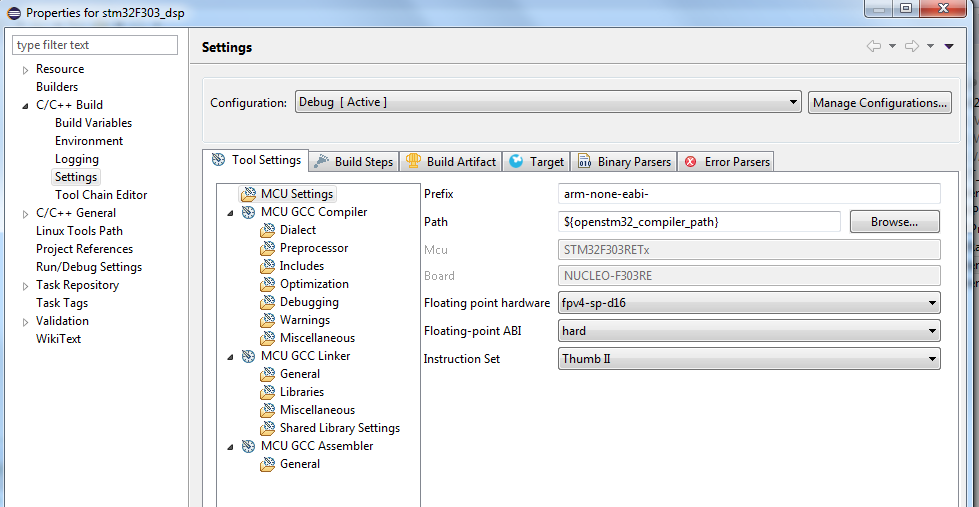Click the Target tab globe icon
979x507 pixels.
(516, 162)
